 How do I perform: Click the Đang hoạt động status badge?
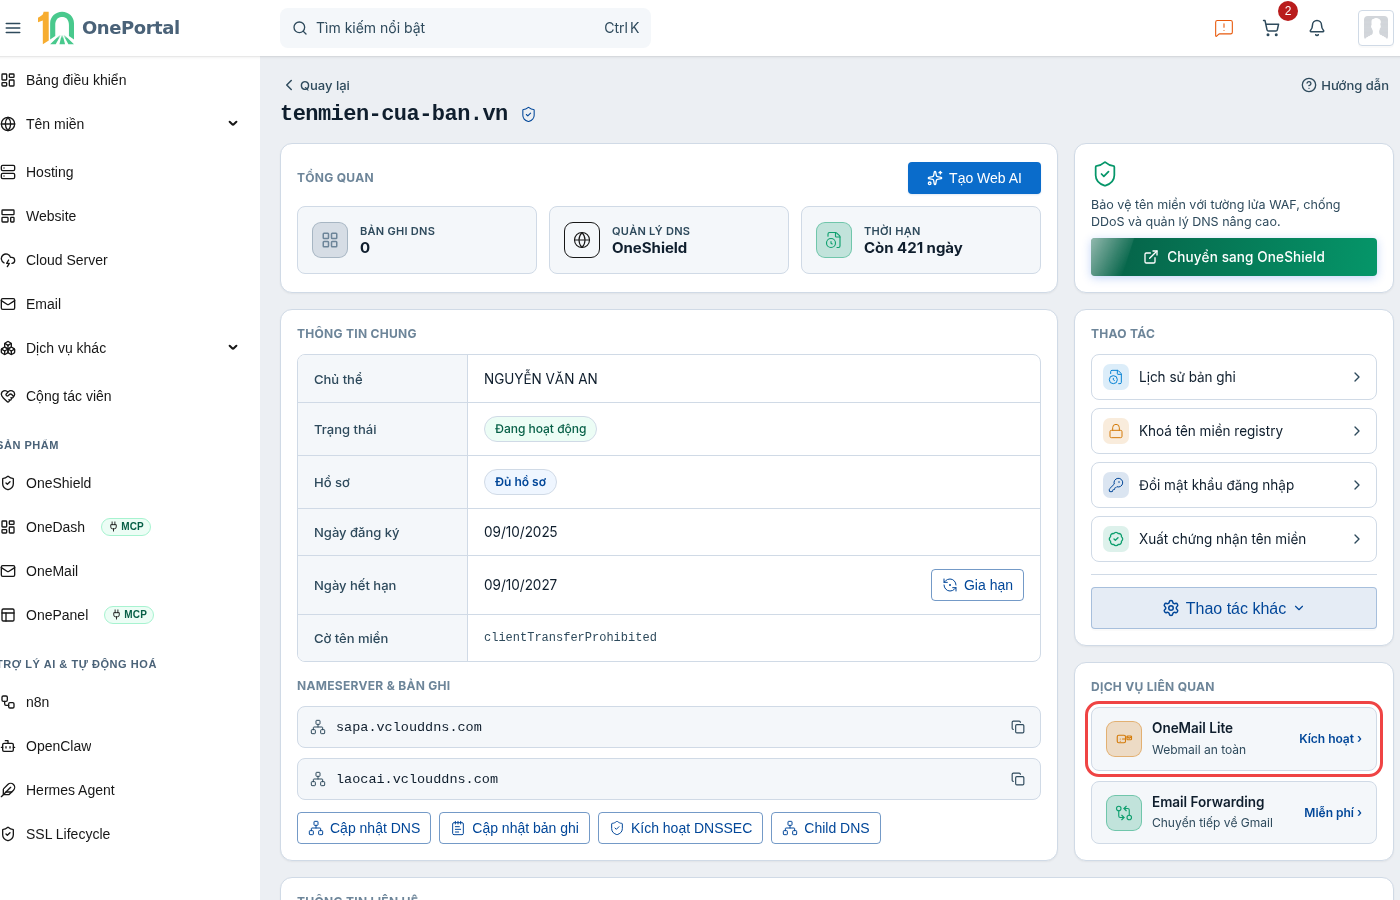[x=540, y=429]
